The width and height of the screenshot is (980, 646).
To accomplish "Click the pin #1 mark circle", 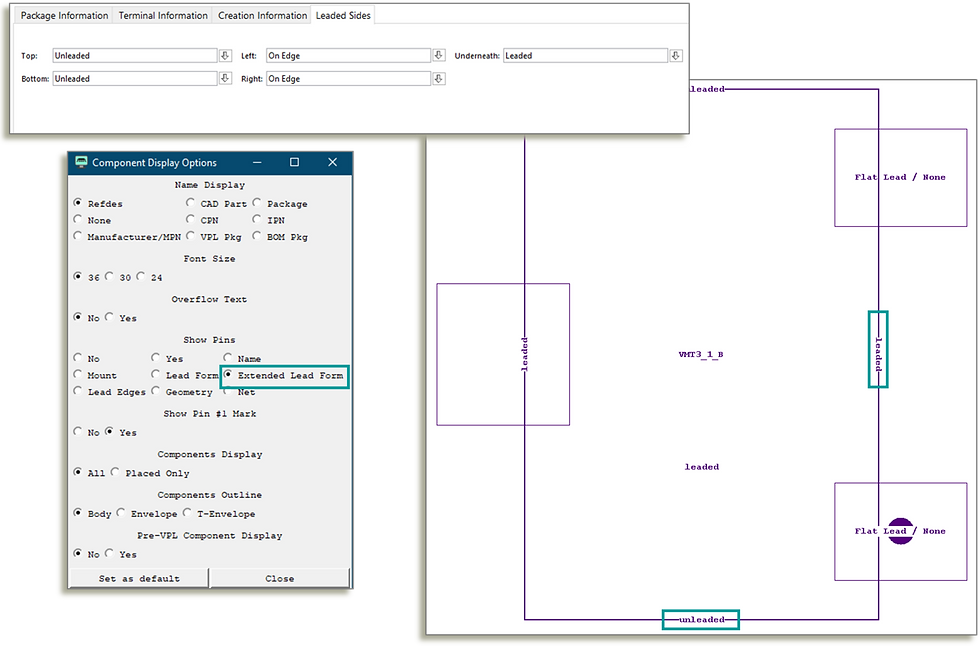I will point(901,531).
